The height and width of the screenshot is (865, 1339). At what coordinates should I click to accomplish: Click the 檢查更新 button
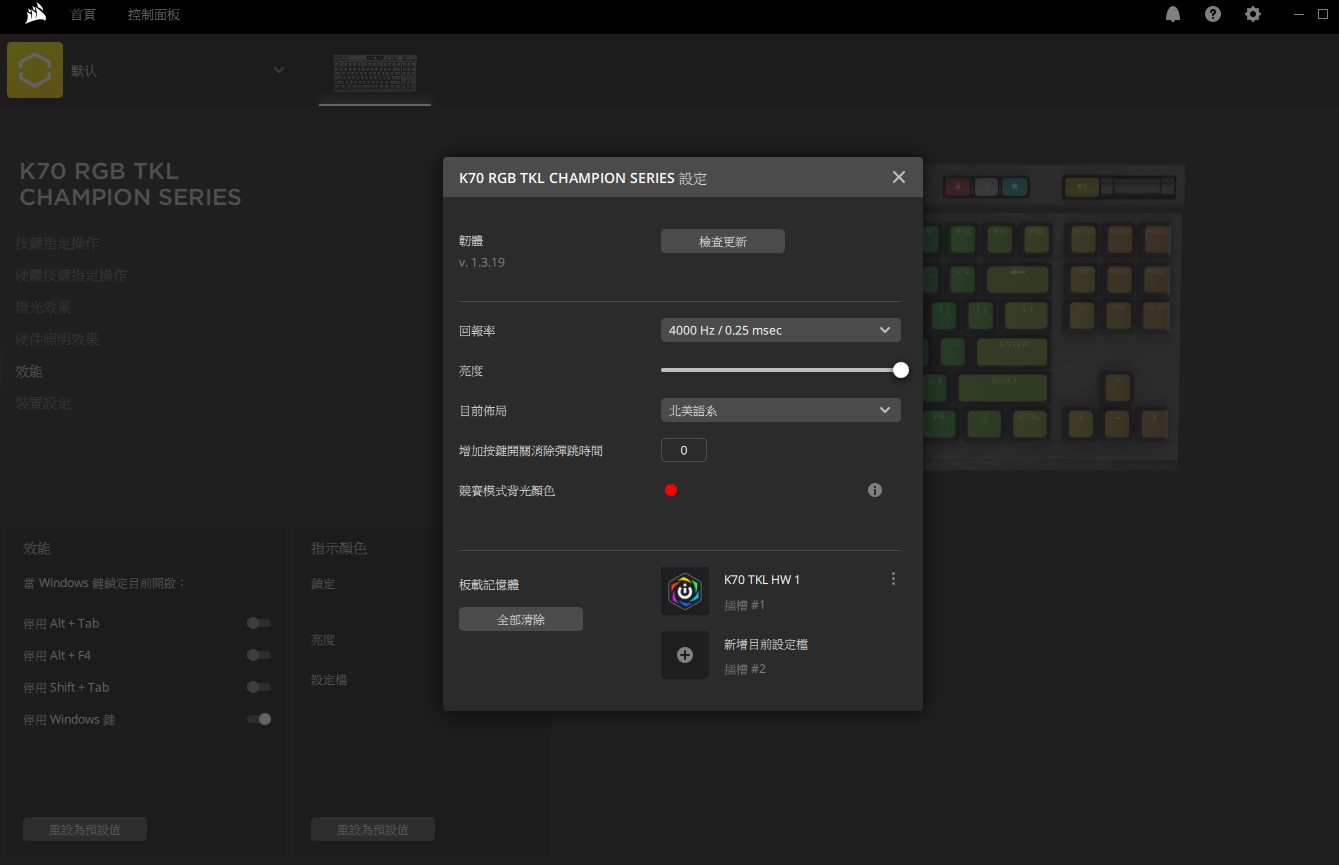[723, 242]
